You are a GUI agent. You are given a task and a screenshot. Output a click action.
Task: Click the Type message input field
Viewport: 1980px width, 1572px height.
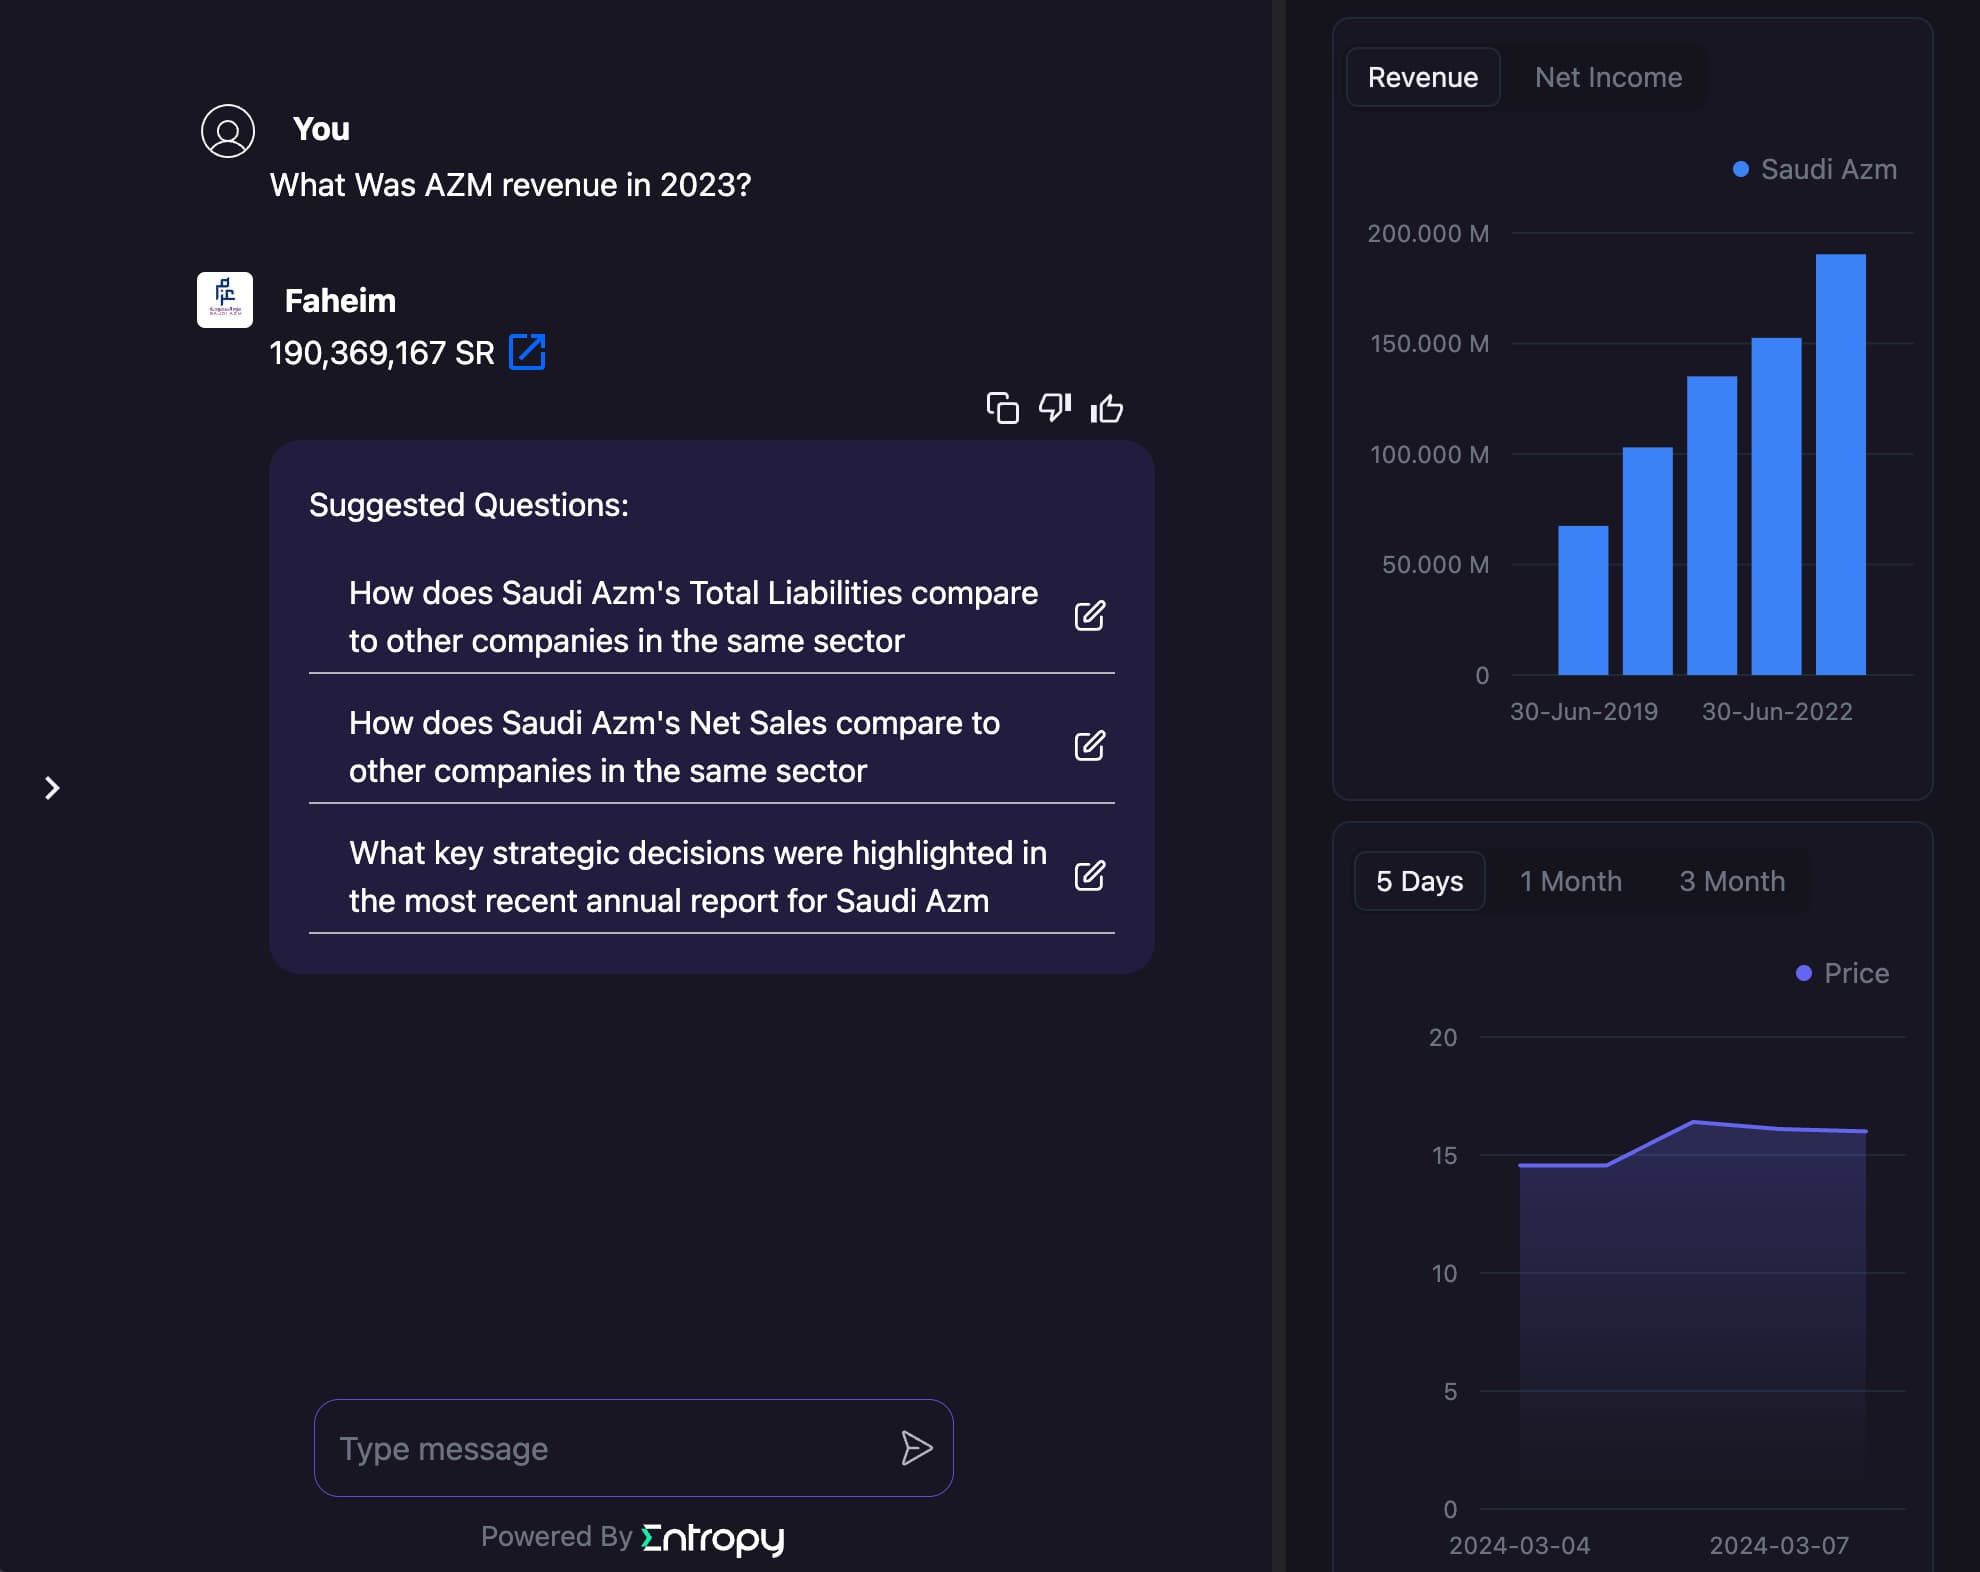(x=634, y=1448)
